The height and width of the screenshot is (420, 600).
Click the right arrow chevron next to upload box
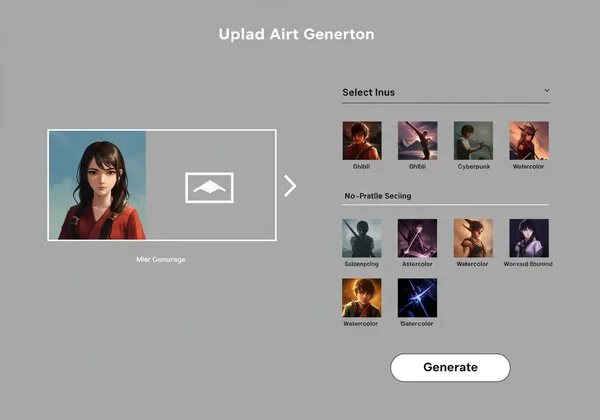(x=290, y=186)
